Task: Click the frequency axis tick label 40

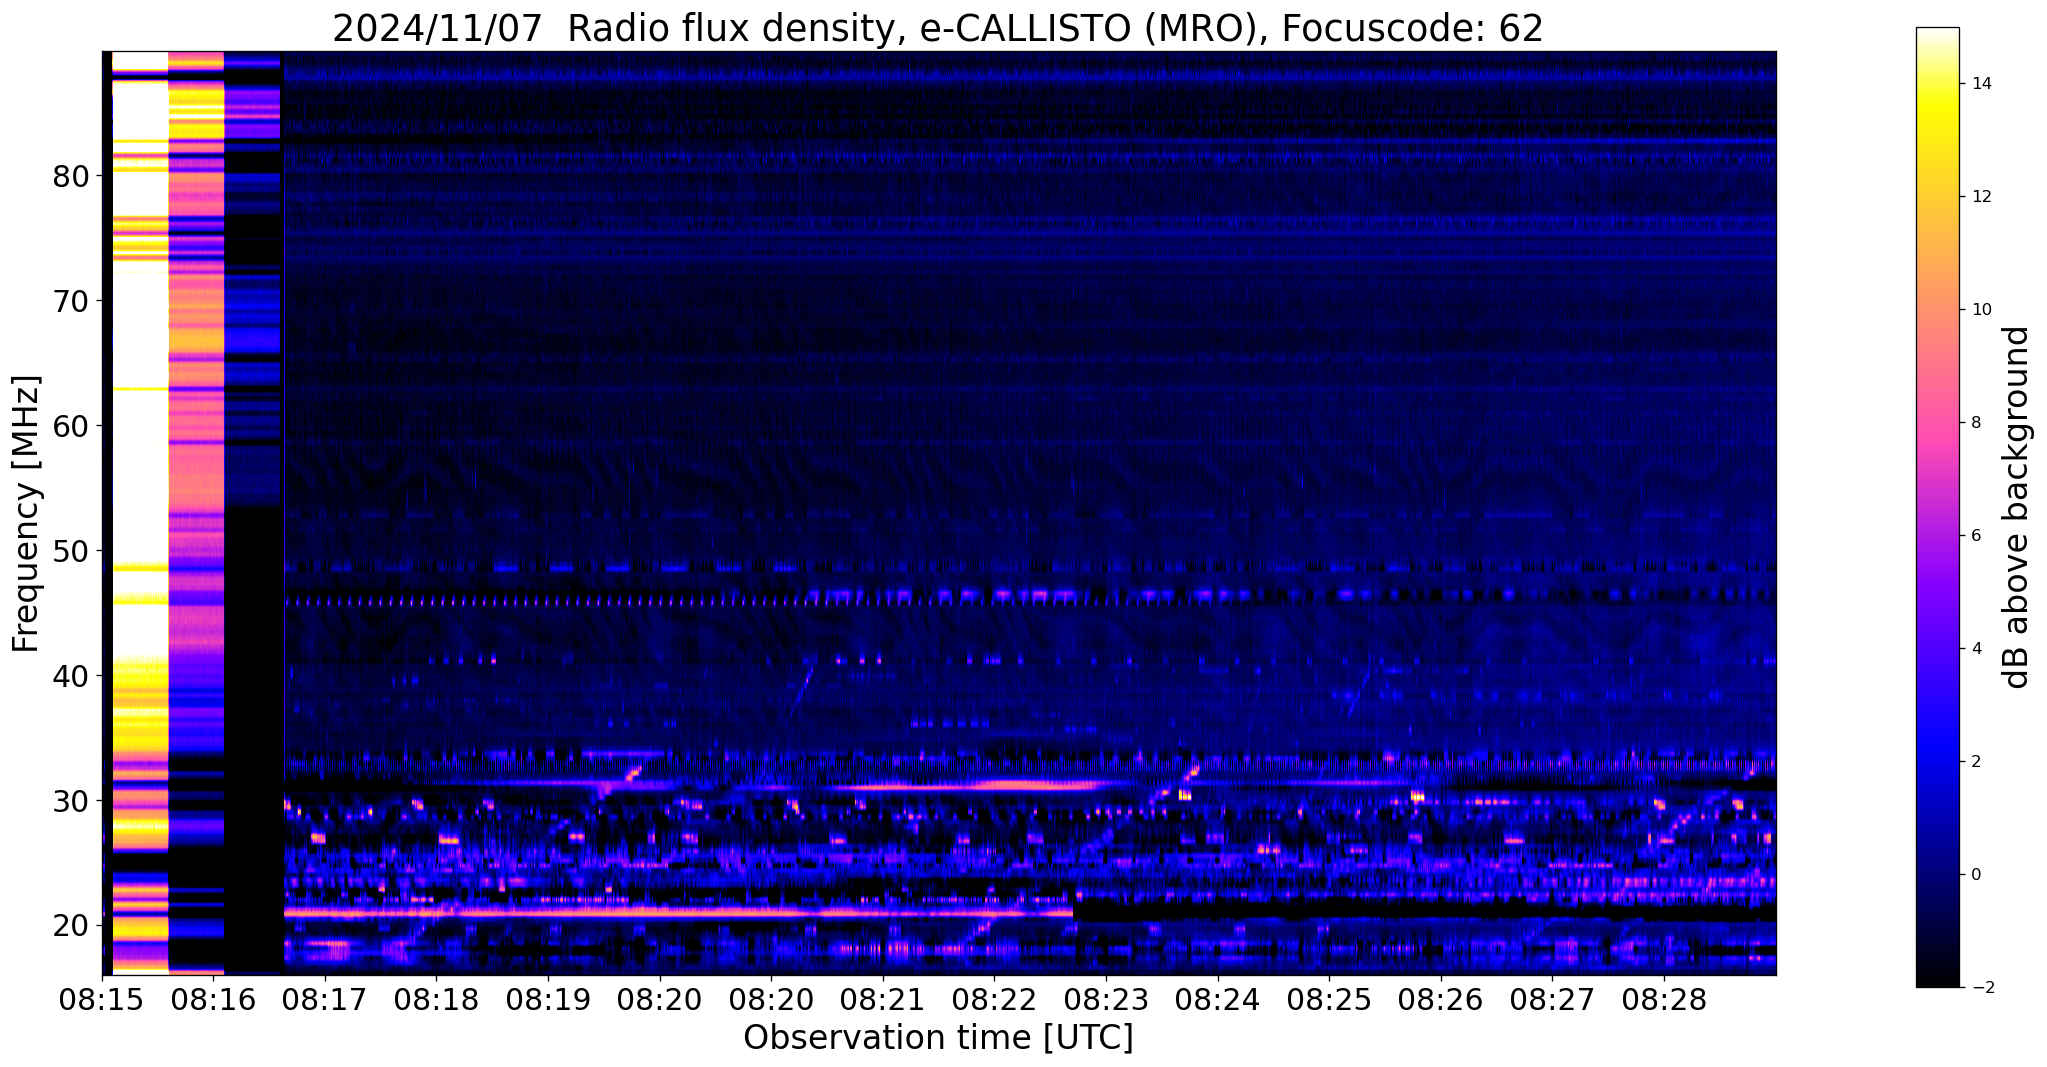Action: [x=70, y=676]
